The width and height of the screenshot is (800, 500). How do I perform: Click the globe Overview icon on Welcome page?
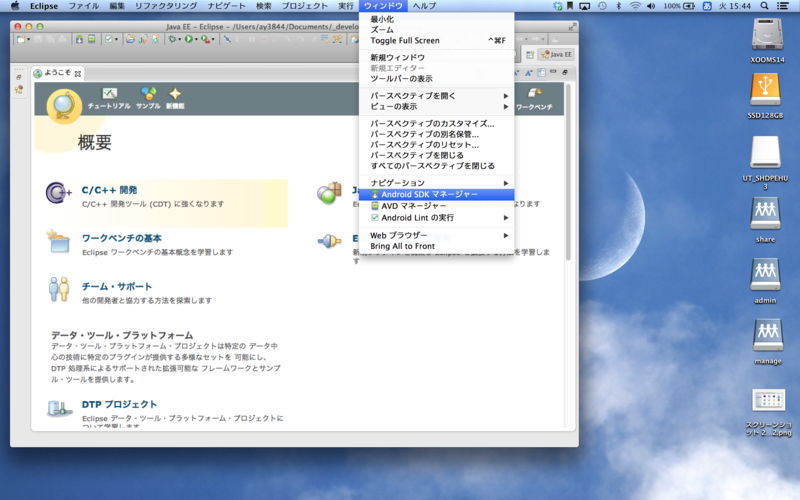click(64, 107)
